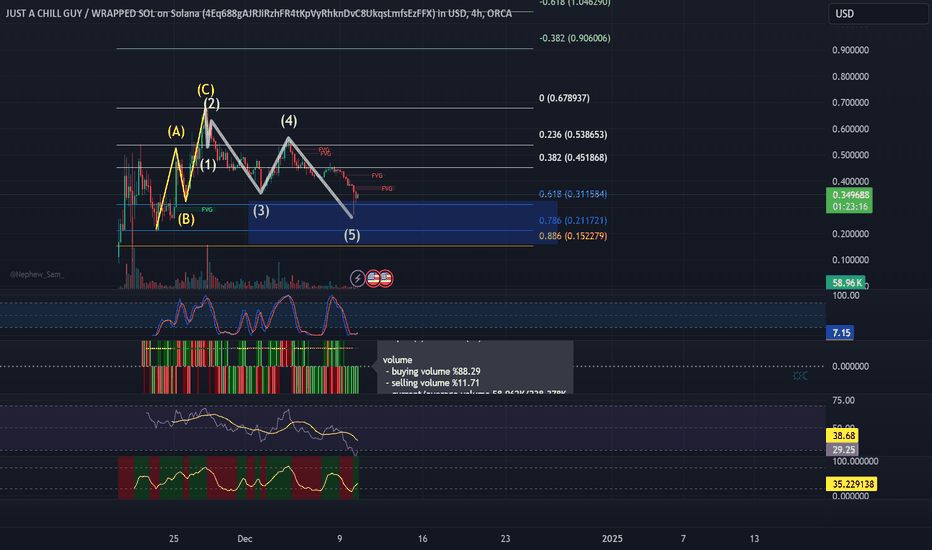Viewport: 932px width, 550px height.
Task: Click the '23' date on the time axis
Action: pyautogui.click(x=505, y=539)
